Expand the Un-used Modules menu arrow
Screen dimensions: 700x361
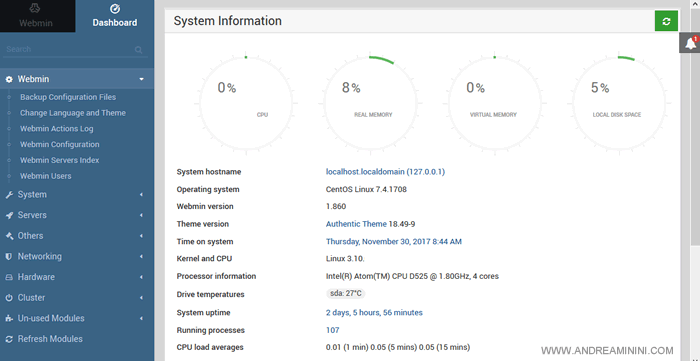pos(142,319)
